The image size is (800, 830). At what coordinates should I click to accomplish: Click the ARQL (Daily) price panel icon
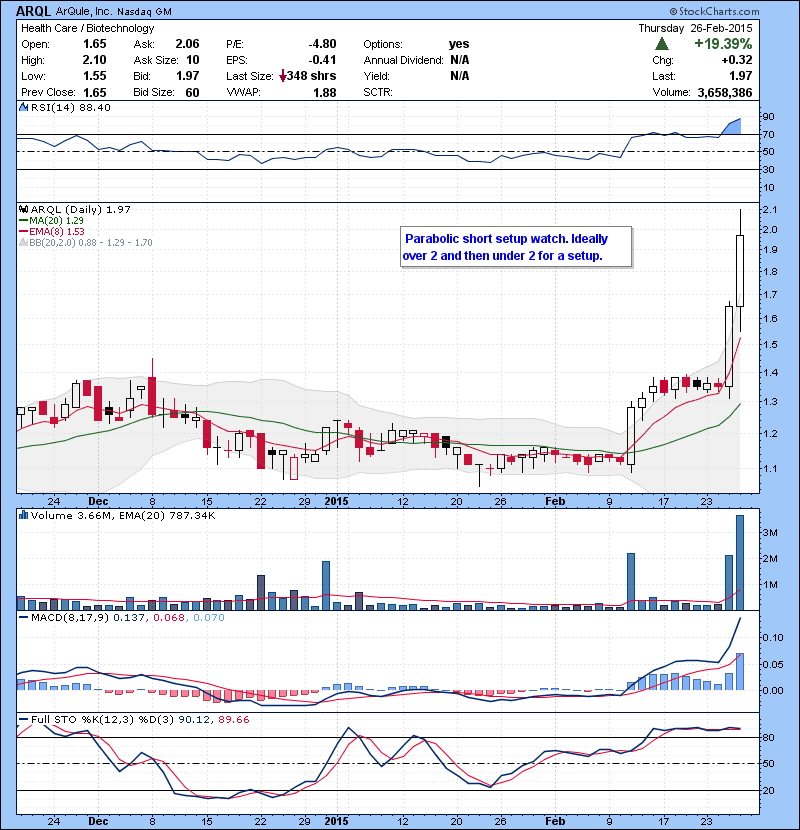pos(22,207)
